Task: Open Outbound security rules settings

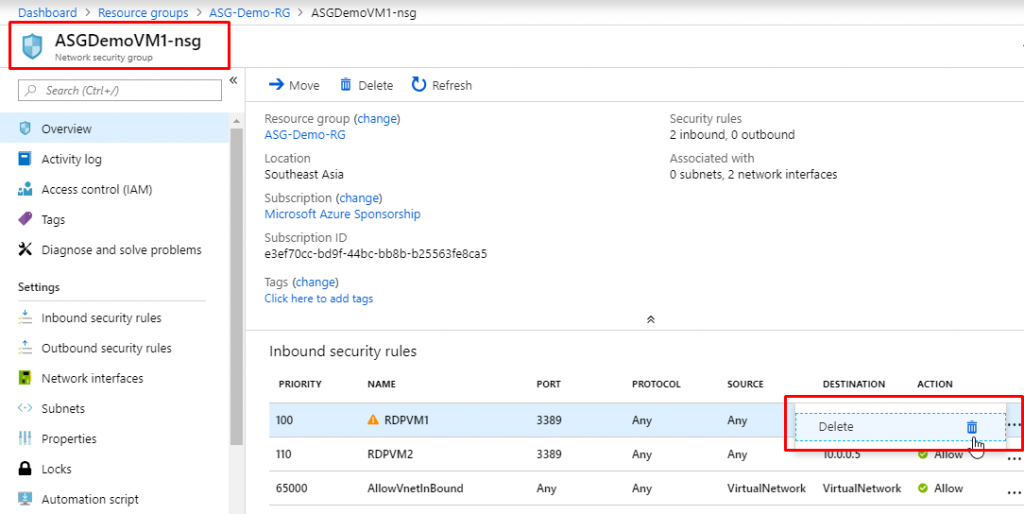Action: 106,348
